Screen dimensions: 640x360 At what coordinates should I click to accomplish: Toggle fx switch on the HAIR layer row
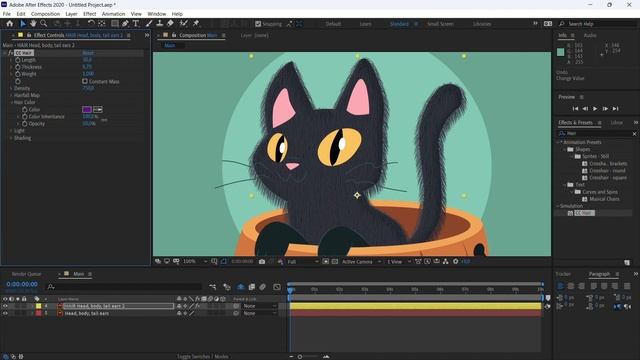198,306
